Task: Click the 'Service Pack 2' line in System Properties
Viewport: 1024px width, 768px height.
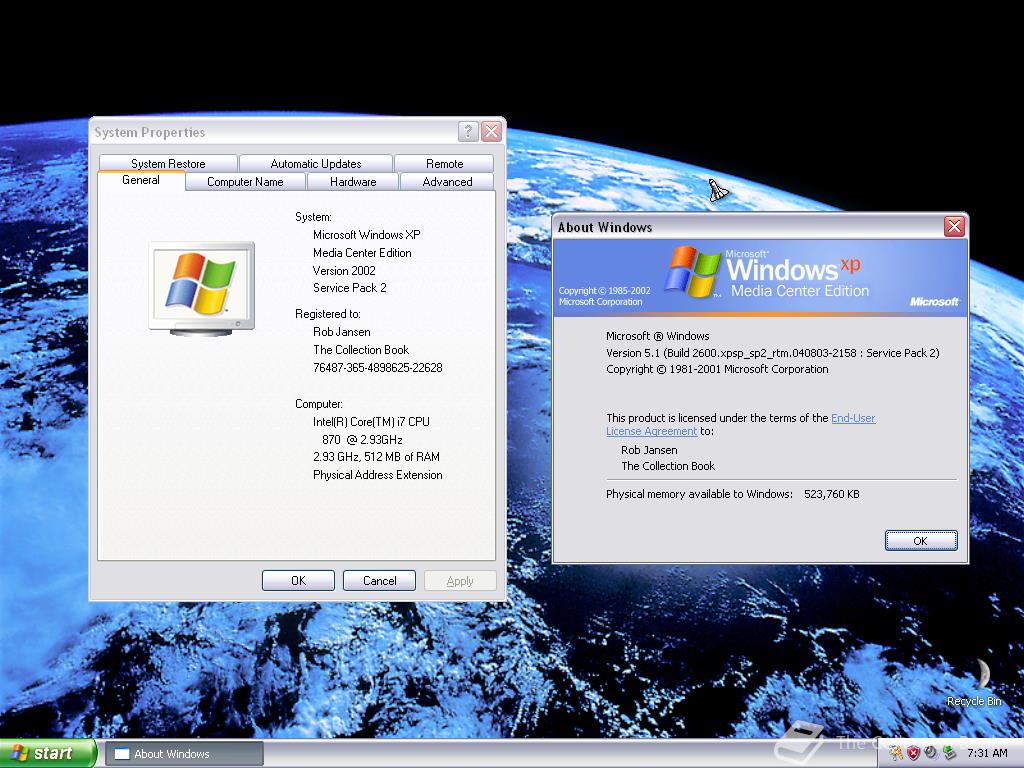Action: tap(349, 288)
